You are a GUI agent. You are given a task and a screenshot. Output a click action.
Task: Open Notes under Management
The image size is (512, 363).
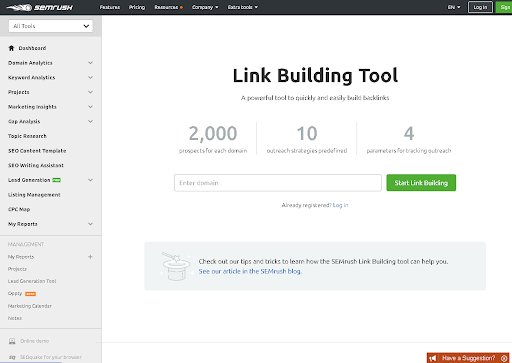click(15, 318)
